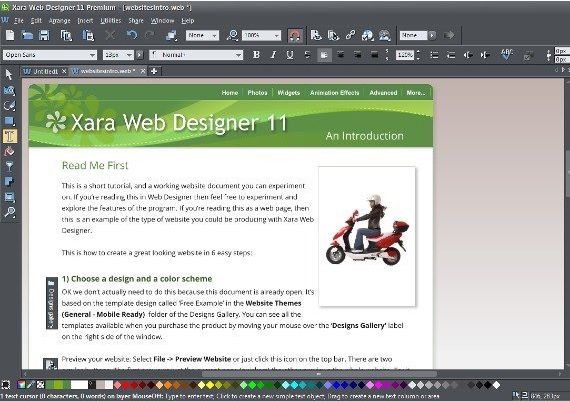Viewport: 570px width, 401px height.
Task: Click the Designs gallery side tab
Action: tap(52, 303)
